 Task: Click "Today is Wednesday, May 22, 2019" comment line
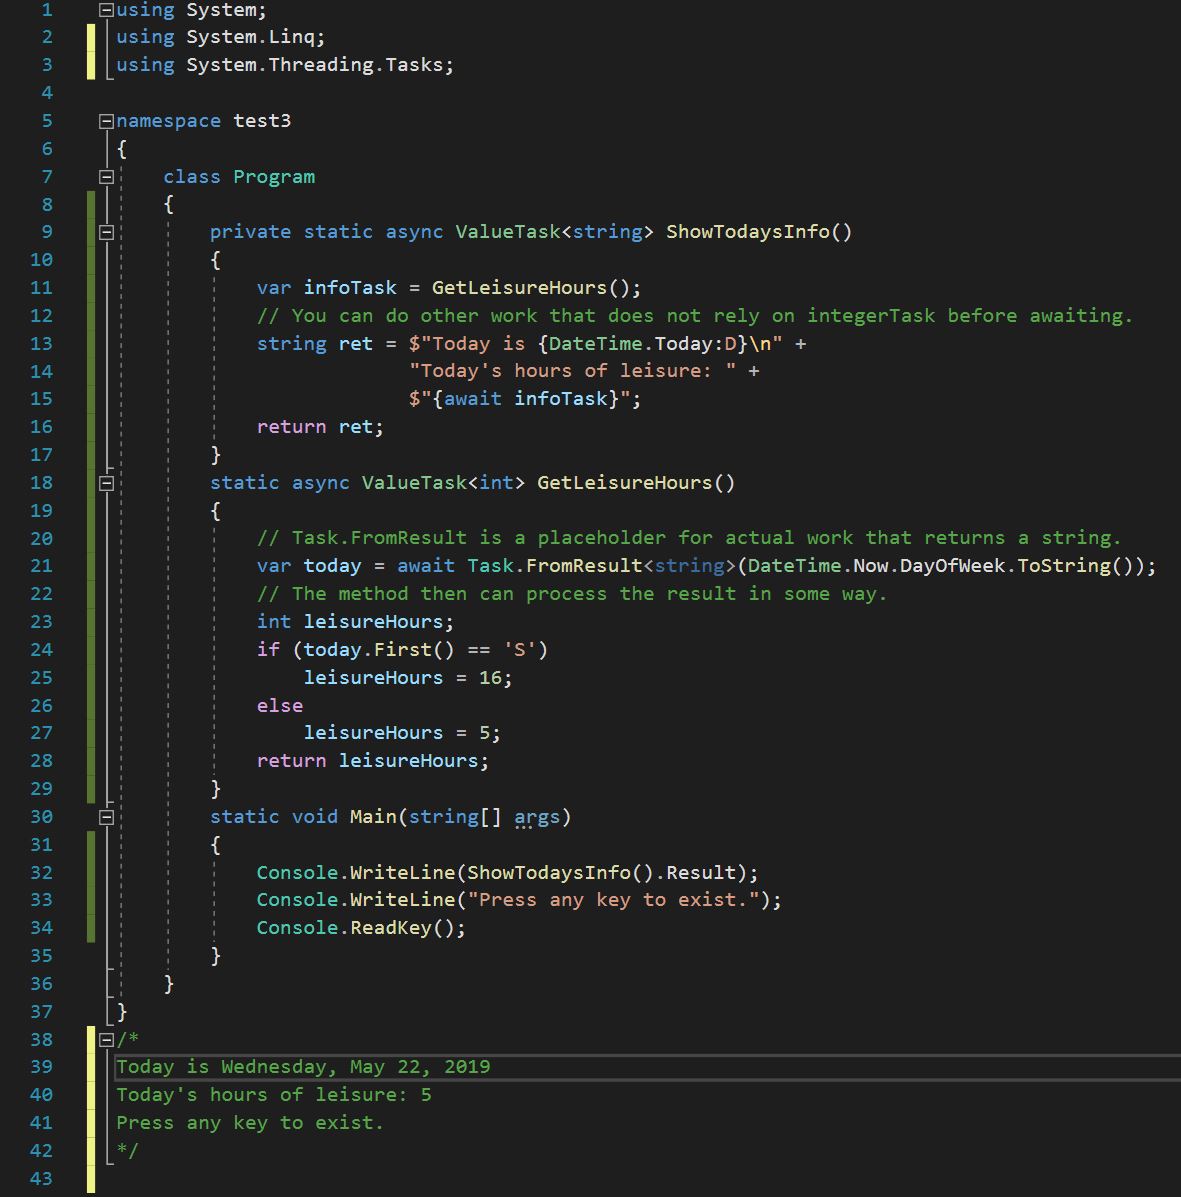pyautogui.click(x=303, y=1067)
